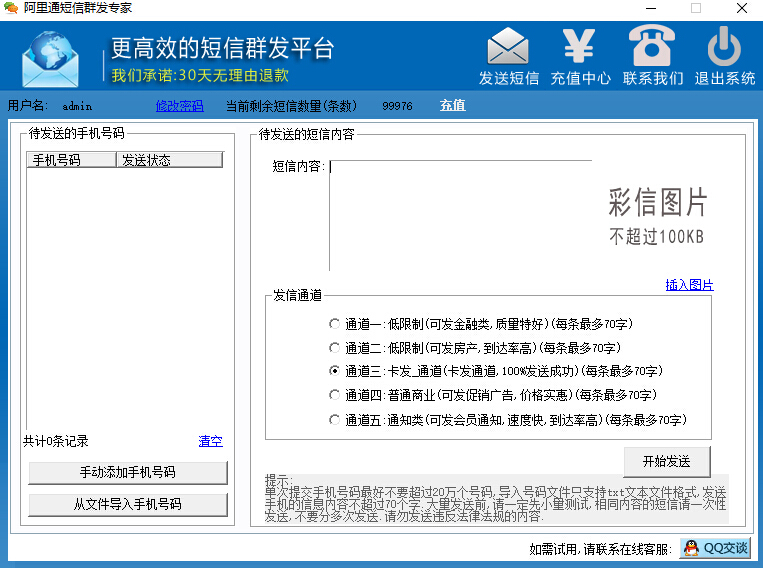Click the QQ penguin chat button
The image size is (763, 568).
715,548
